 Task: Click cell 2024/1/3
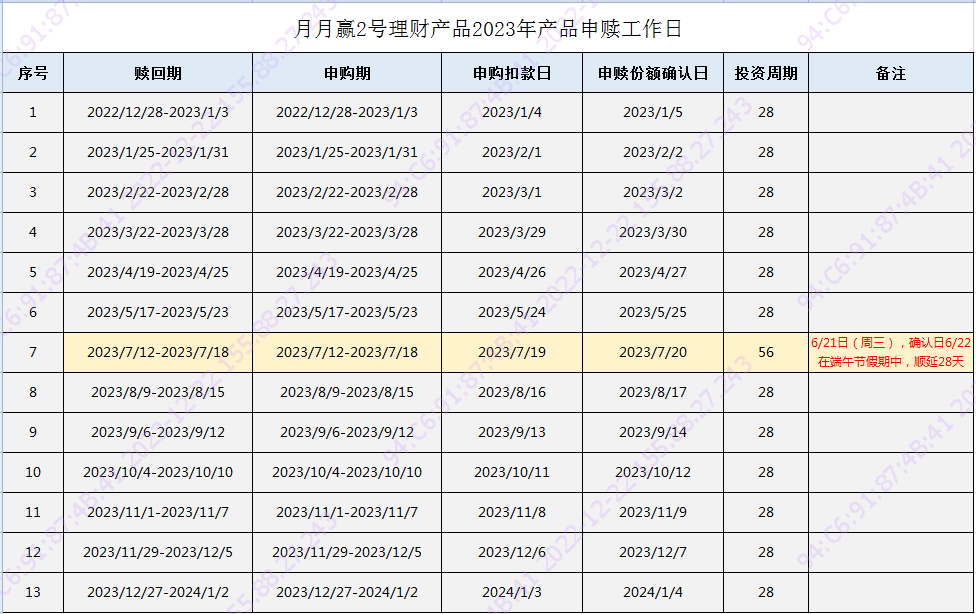[x=512, y=592]
